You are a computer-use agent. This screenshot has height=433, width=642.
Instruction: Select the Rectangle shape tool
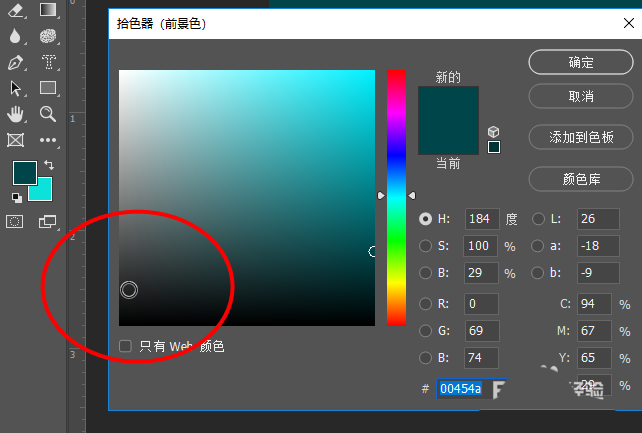point(48,88)
